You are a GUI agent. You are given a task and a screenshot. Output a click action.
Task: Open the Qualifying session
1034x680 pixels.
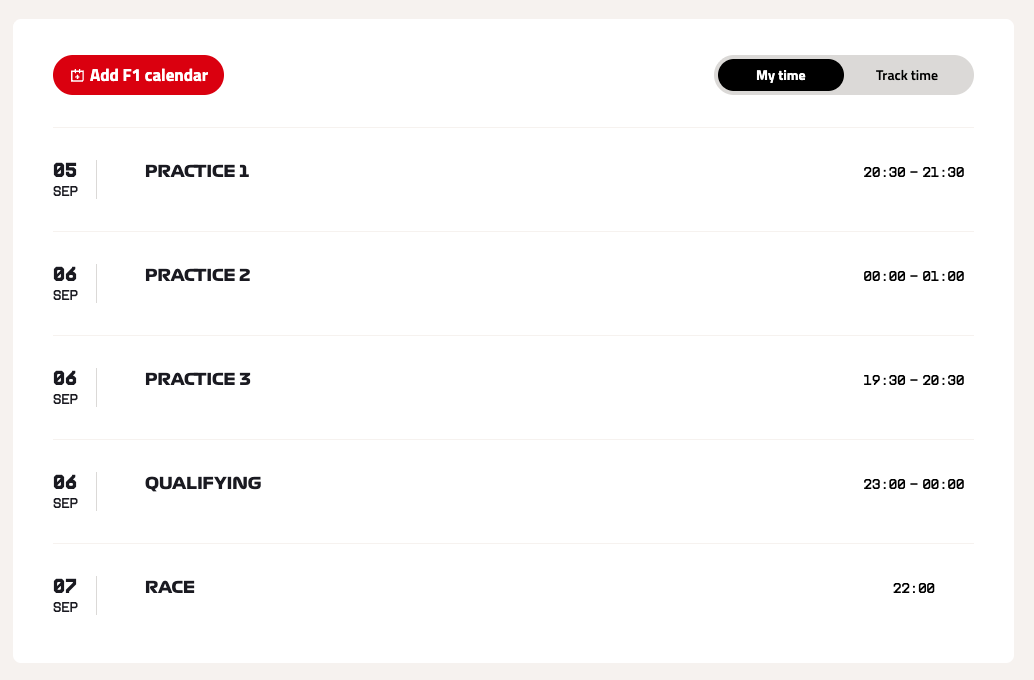click(x=203, y=483)
